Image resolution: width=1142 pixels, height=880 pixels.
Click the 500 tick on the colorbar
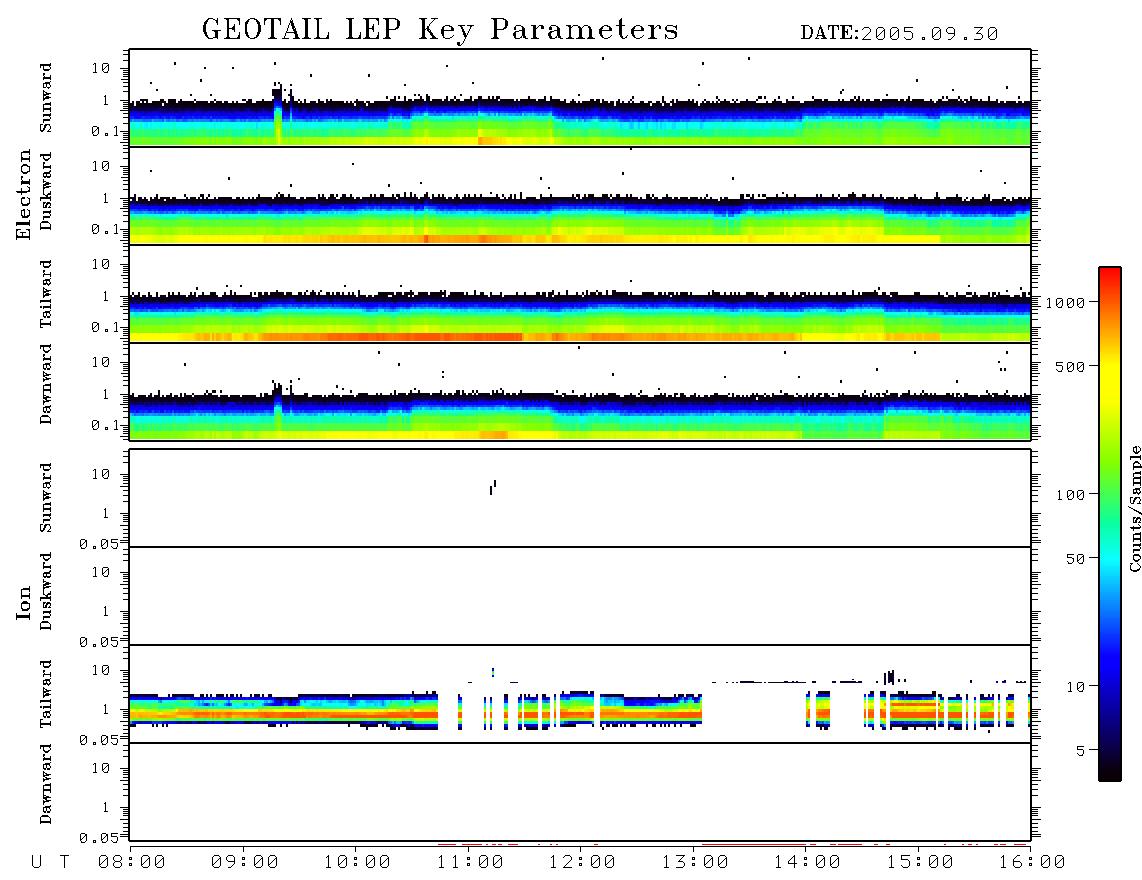[x=1070, y=366]
